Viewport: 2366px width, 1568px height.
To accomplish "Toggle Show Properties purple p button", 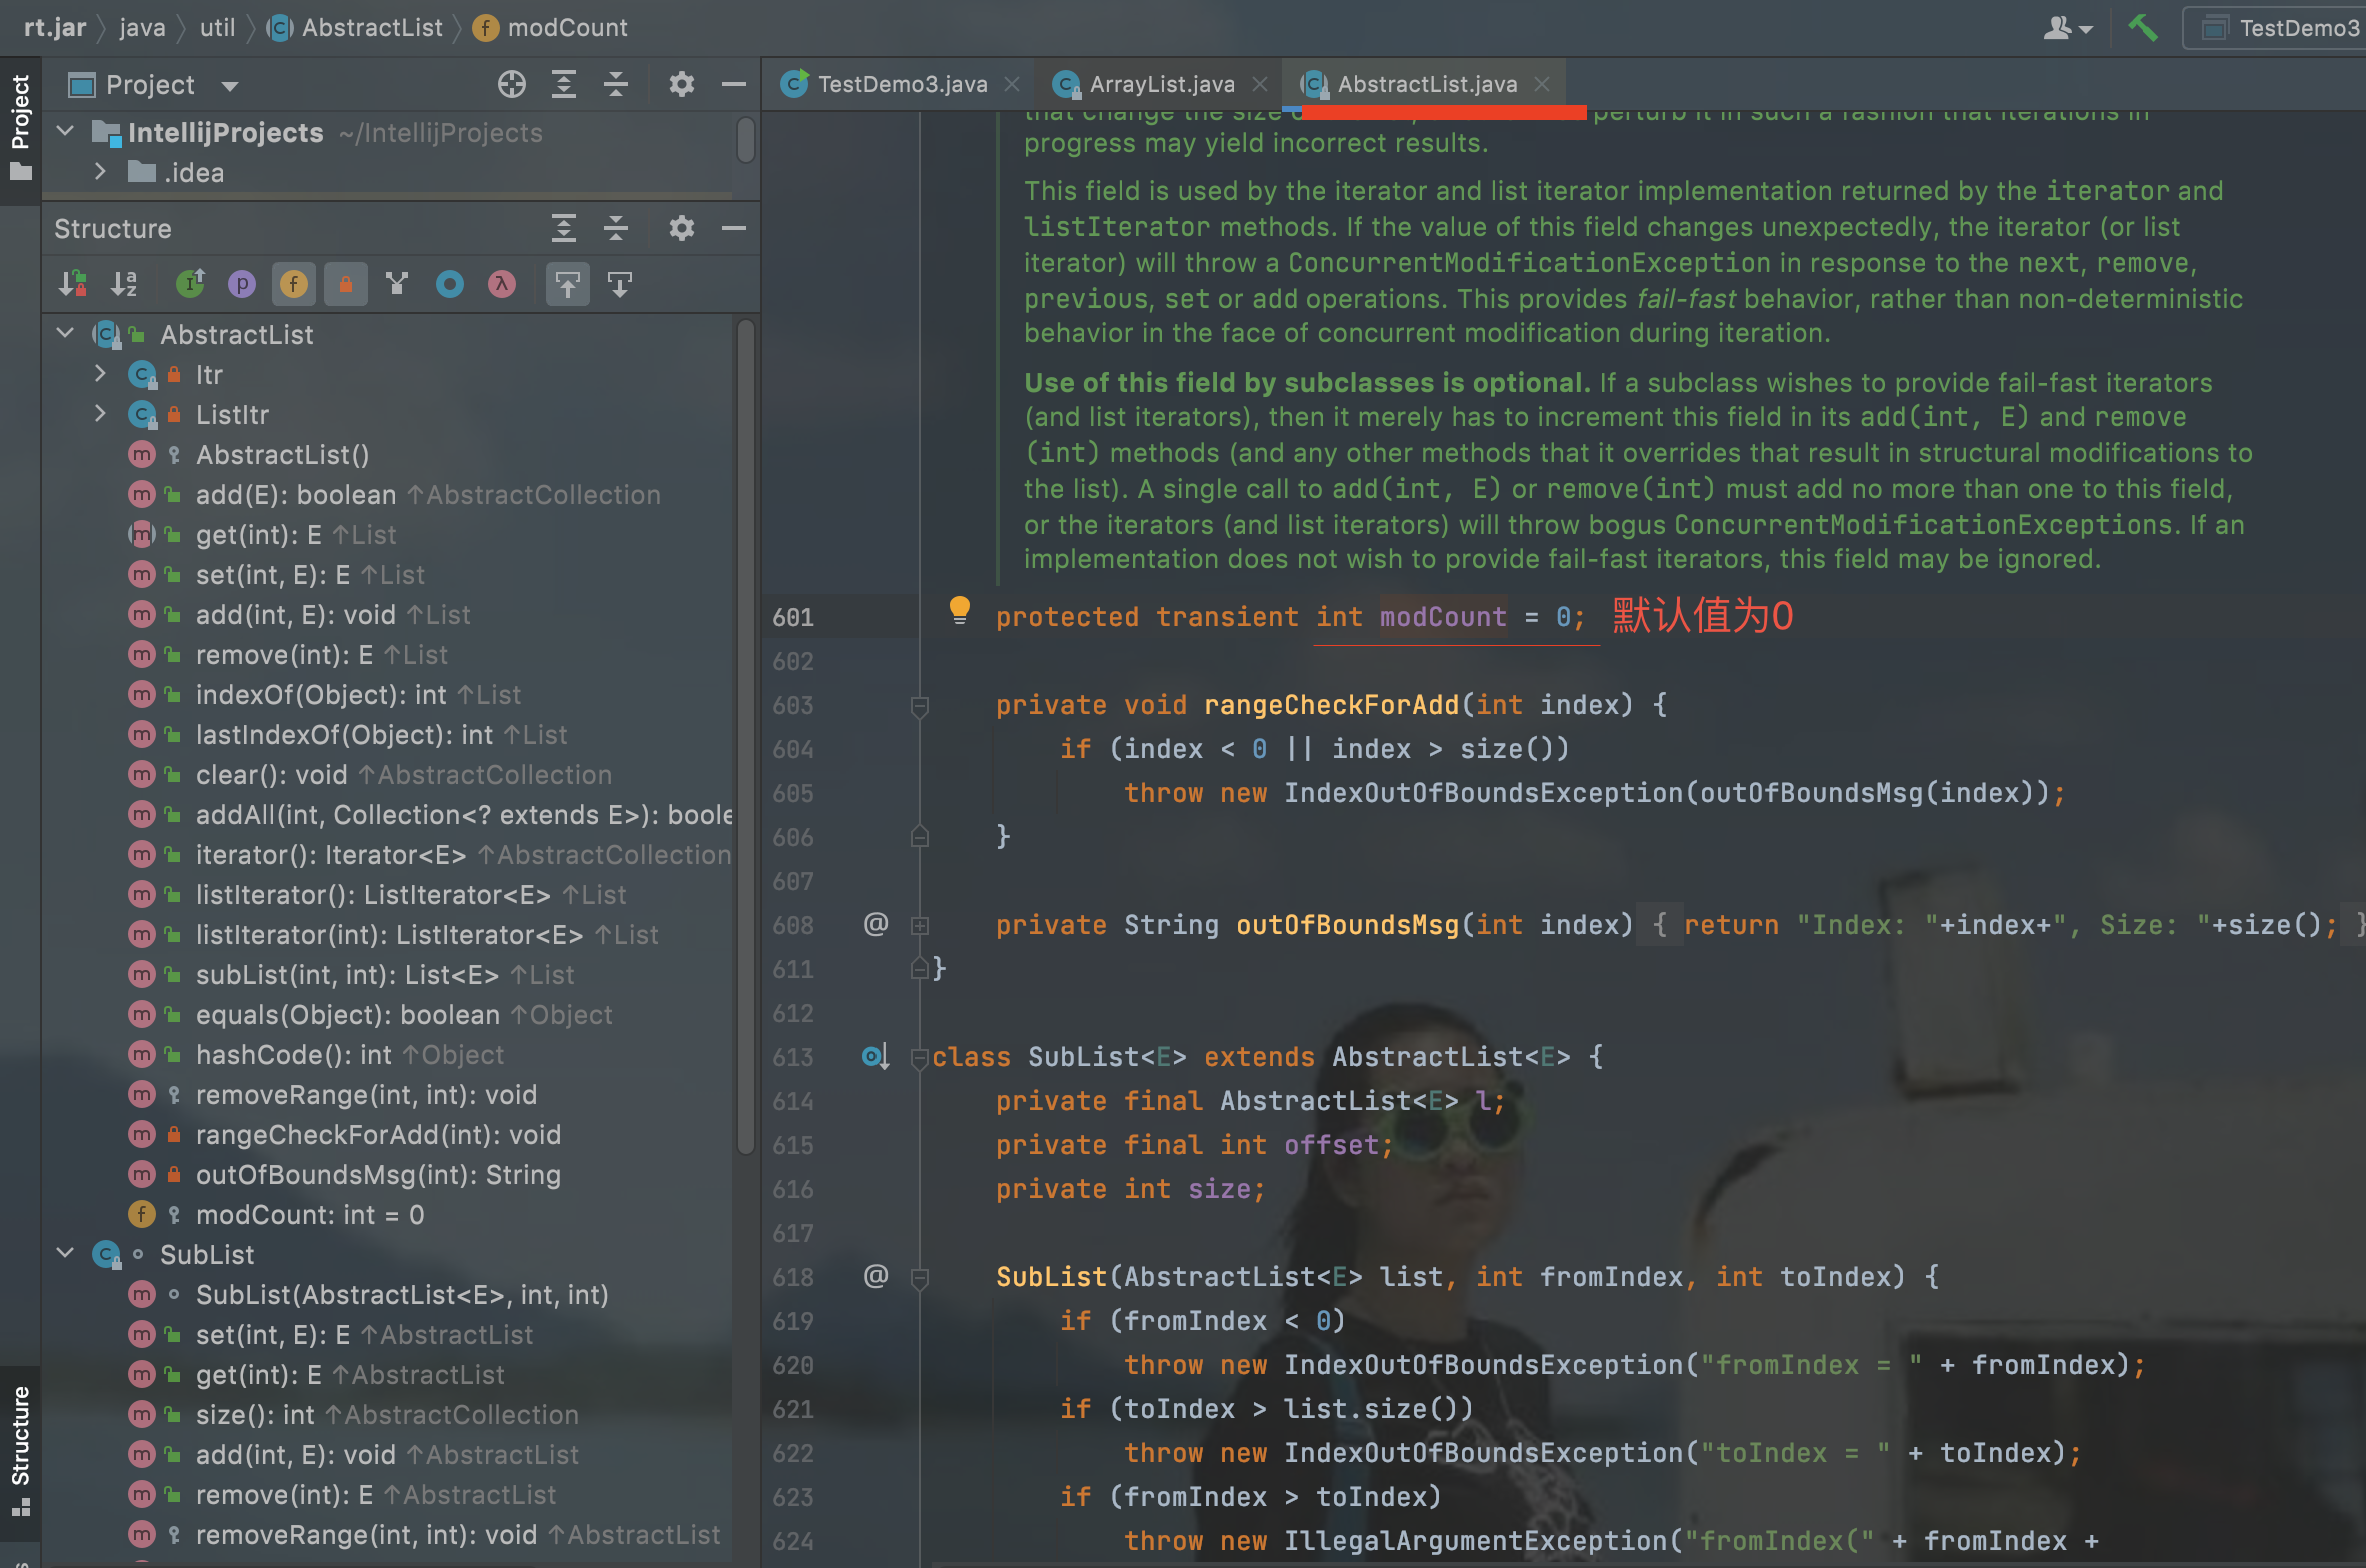I will [242, 285].
